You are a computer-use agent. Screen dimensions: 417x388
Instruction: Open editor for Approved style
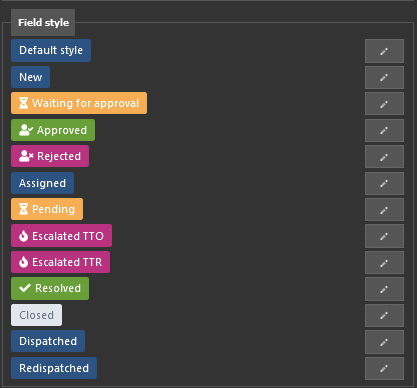pyautogui.click(x=384, y=130)
